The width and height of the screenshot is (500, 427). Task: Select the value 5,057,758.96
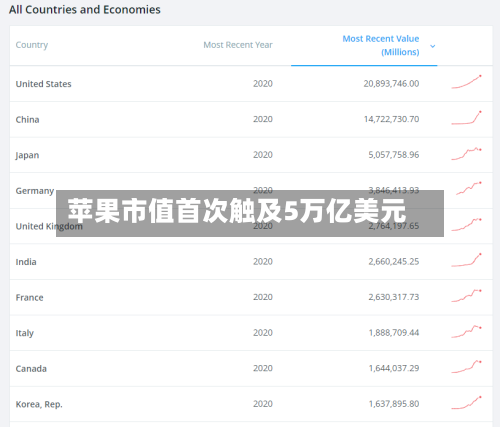(393, 155)
